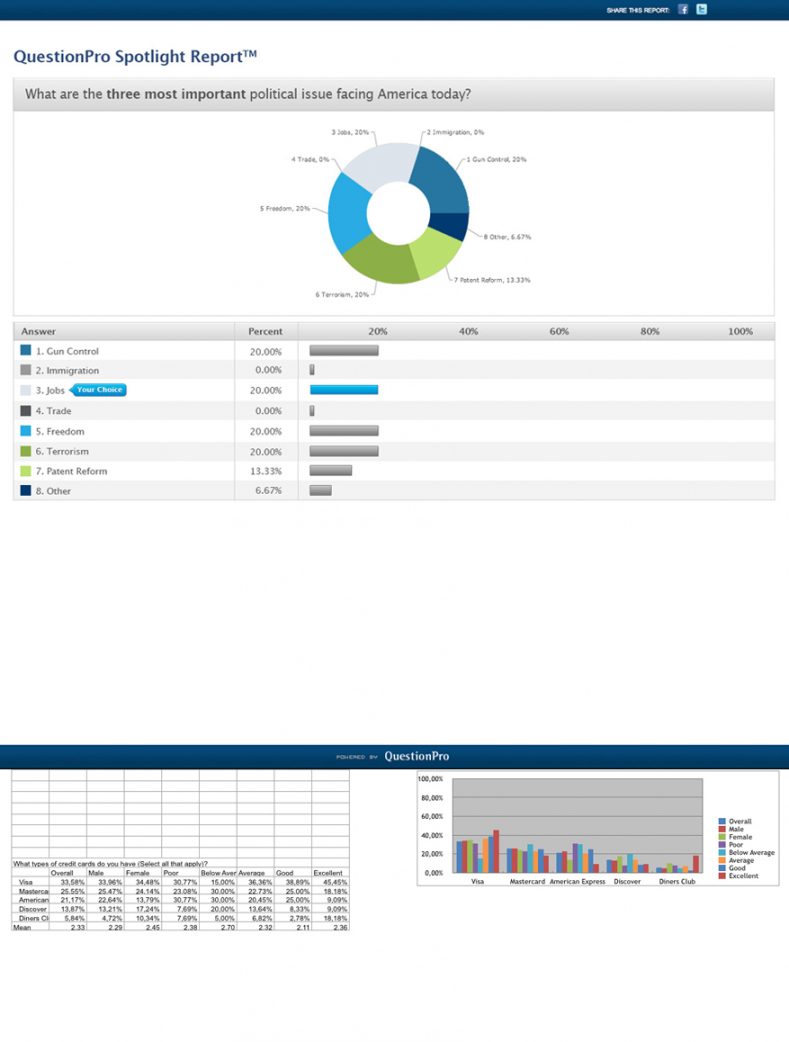
Task: Share the report on Facebook
Action: pyautogui.click(x=683, y=9)
